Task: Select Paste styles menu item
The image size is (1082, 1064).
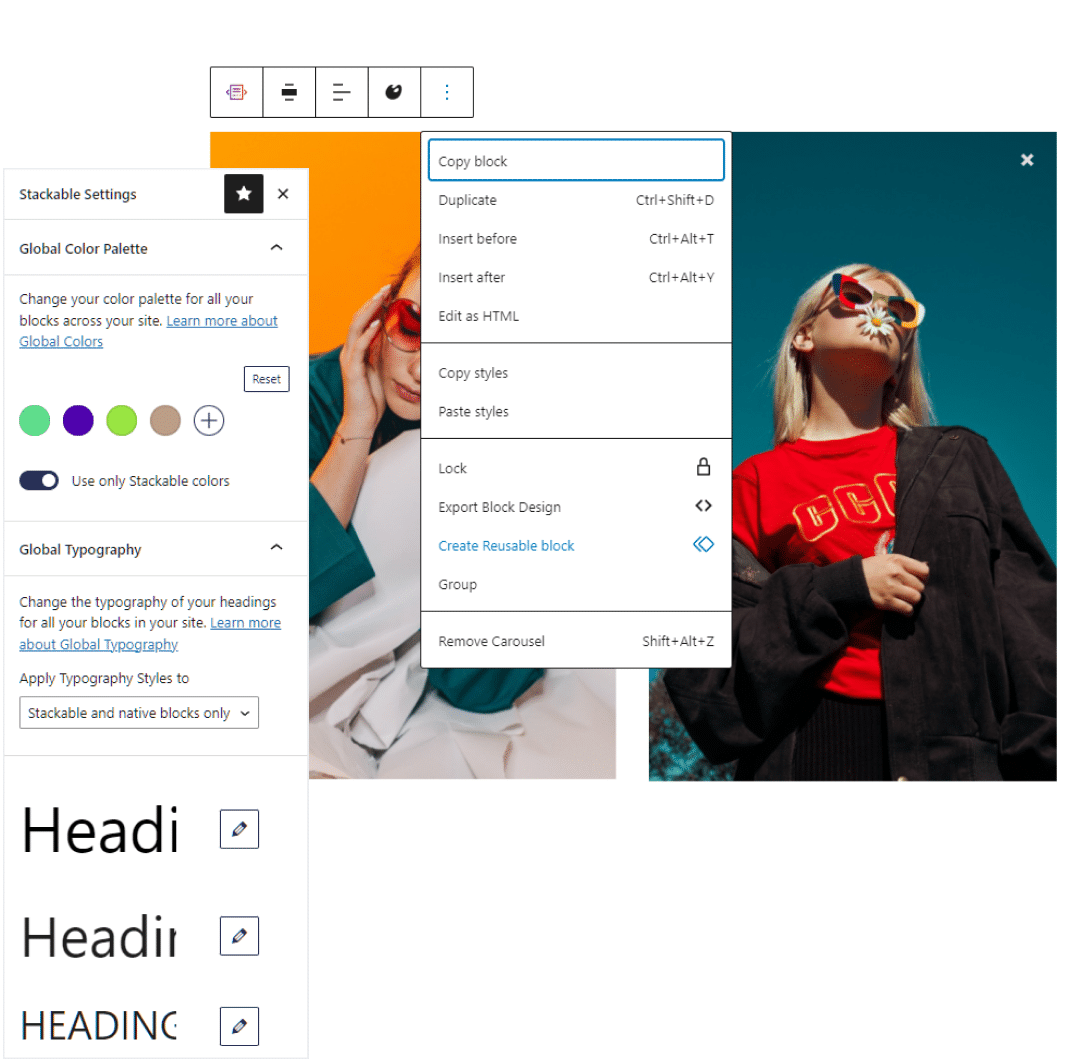Action: [576, 412]
